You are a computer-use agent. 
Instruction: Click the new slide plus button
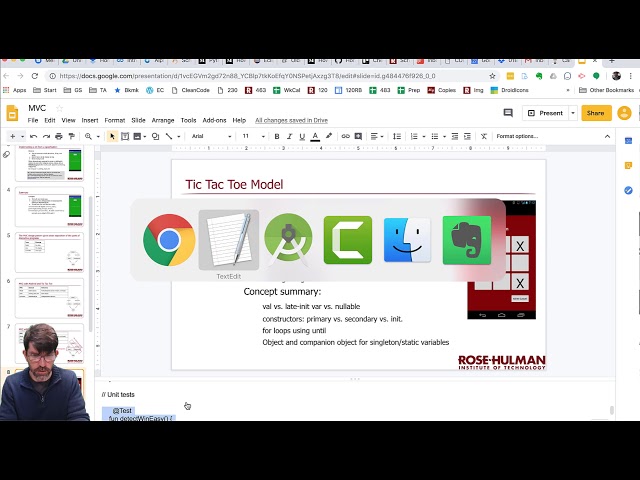click(x=13, y=136)
